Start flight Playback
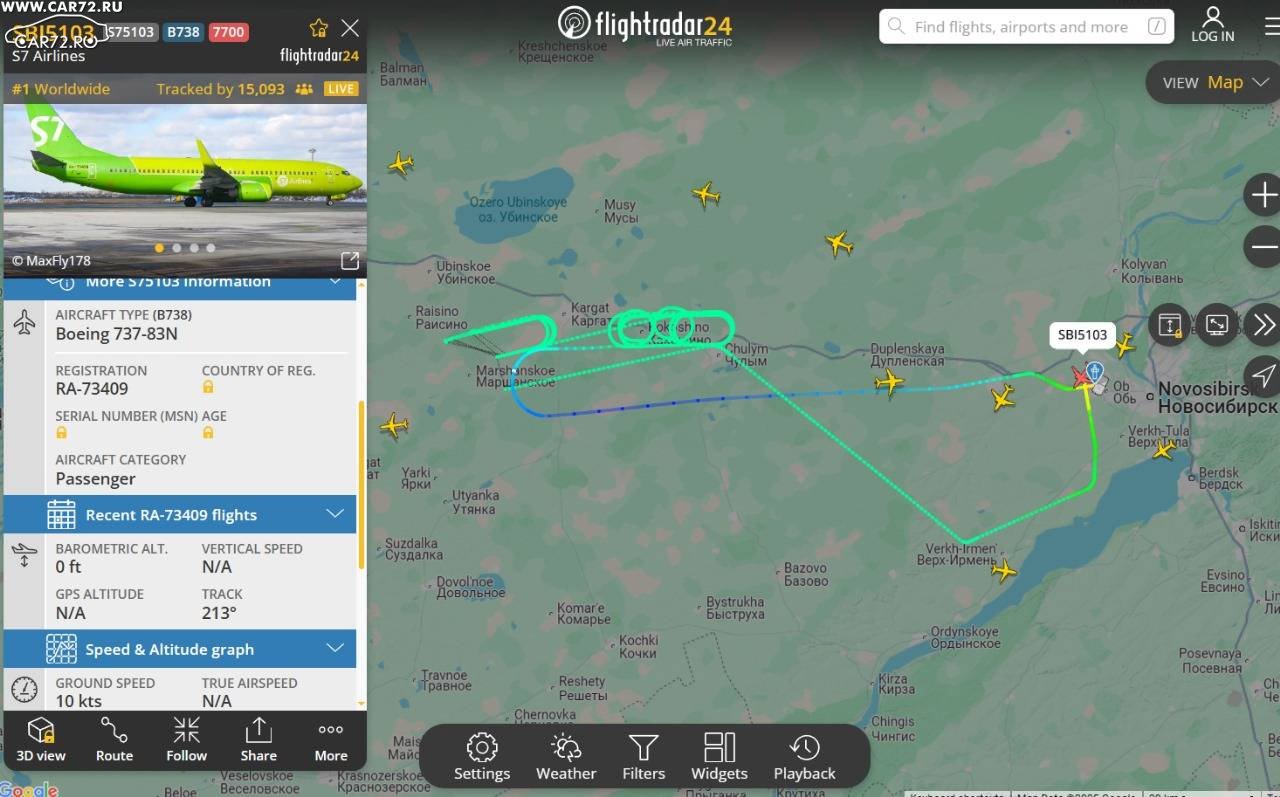Image resolution: width=1280 pixels, height=797 pixels. (805, 758)
